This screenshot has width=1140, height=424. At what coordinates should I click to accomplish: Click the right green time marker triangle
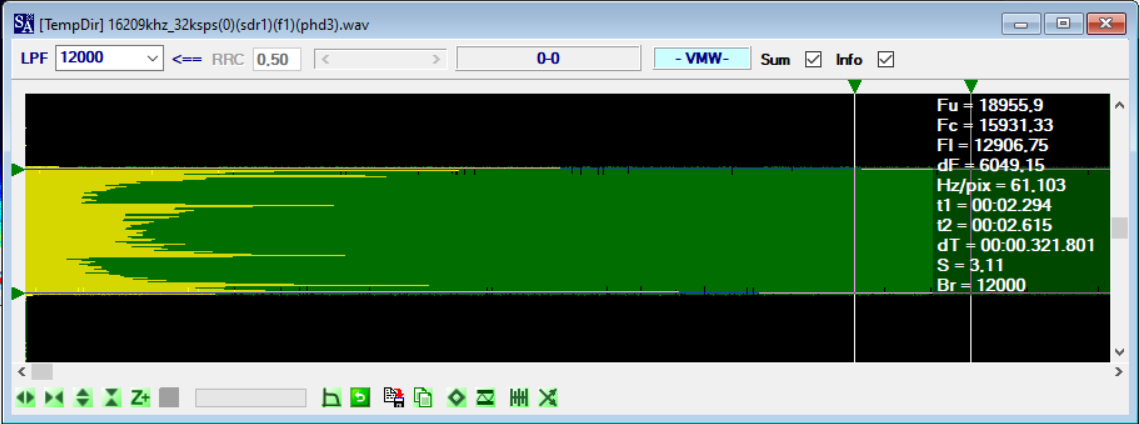(971, 87)
